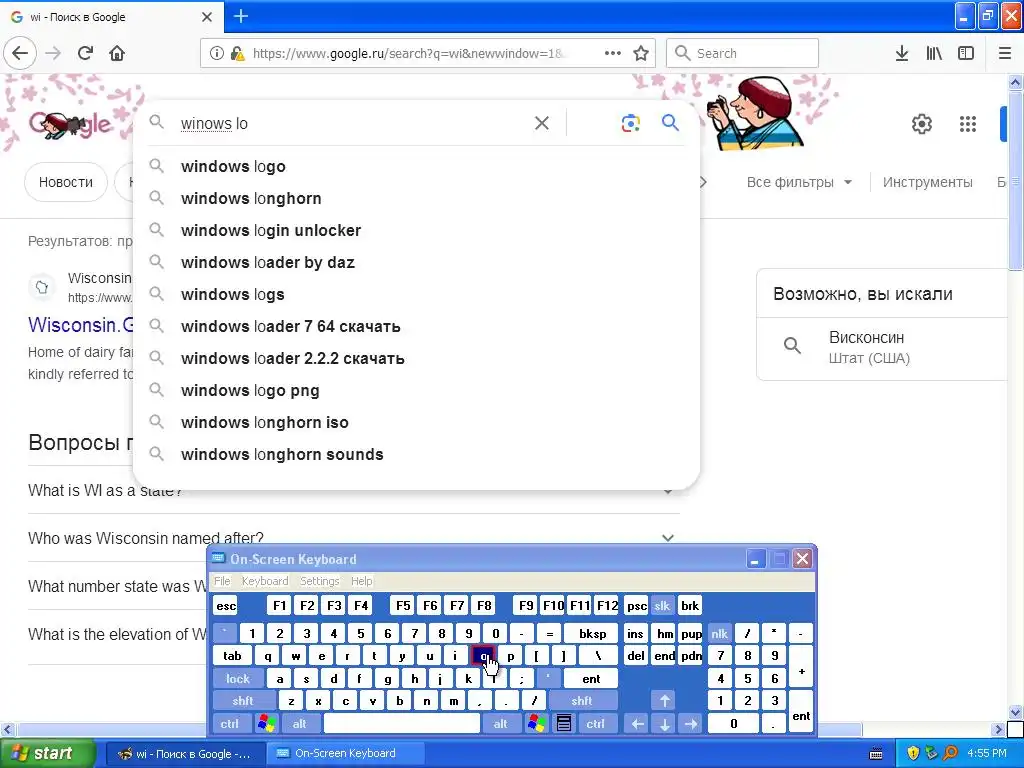Select suggestion 'windows logs'
Image resolution: width=1024 pixels, height=768 pixels.
point(416,295)
